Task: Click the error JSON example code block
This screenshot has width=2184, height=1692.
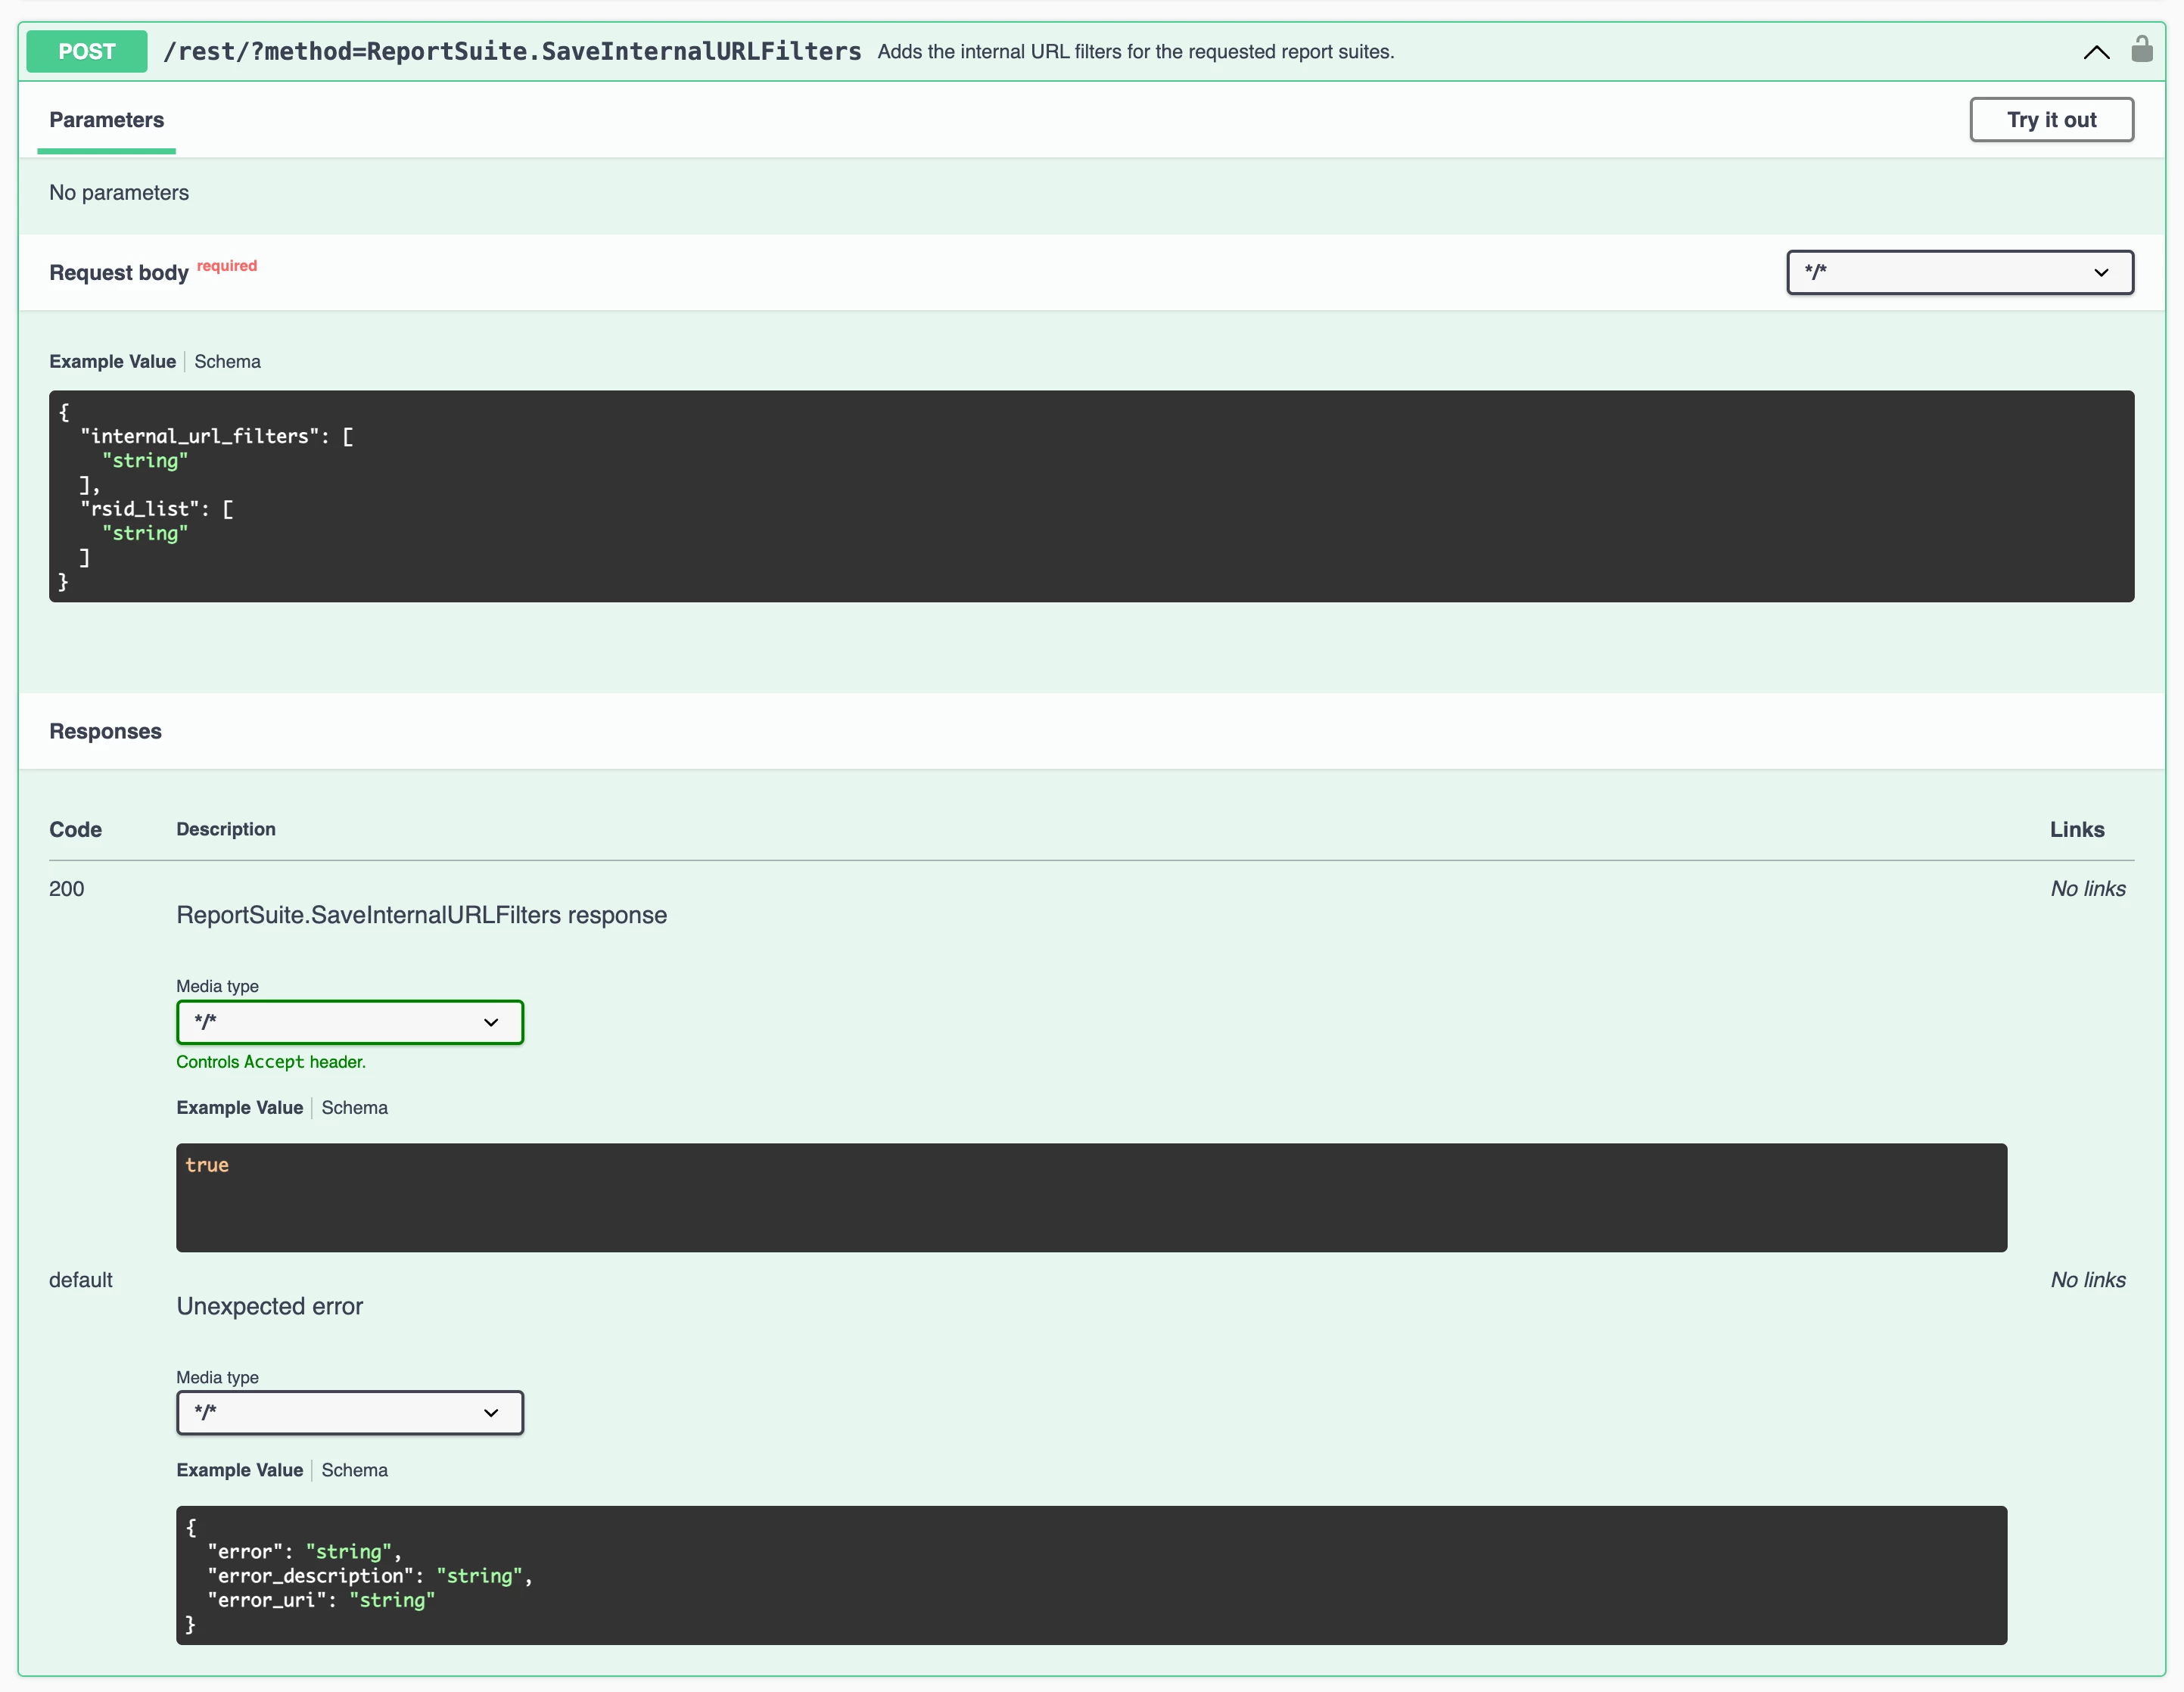Action: coord(1091,1575)
